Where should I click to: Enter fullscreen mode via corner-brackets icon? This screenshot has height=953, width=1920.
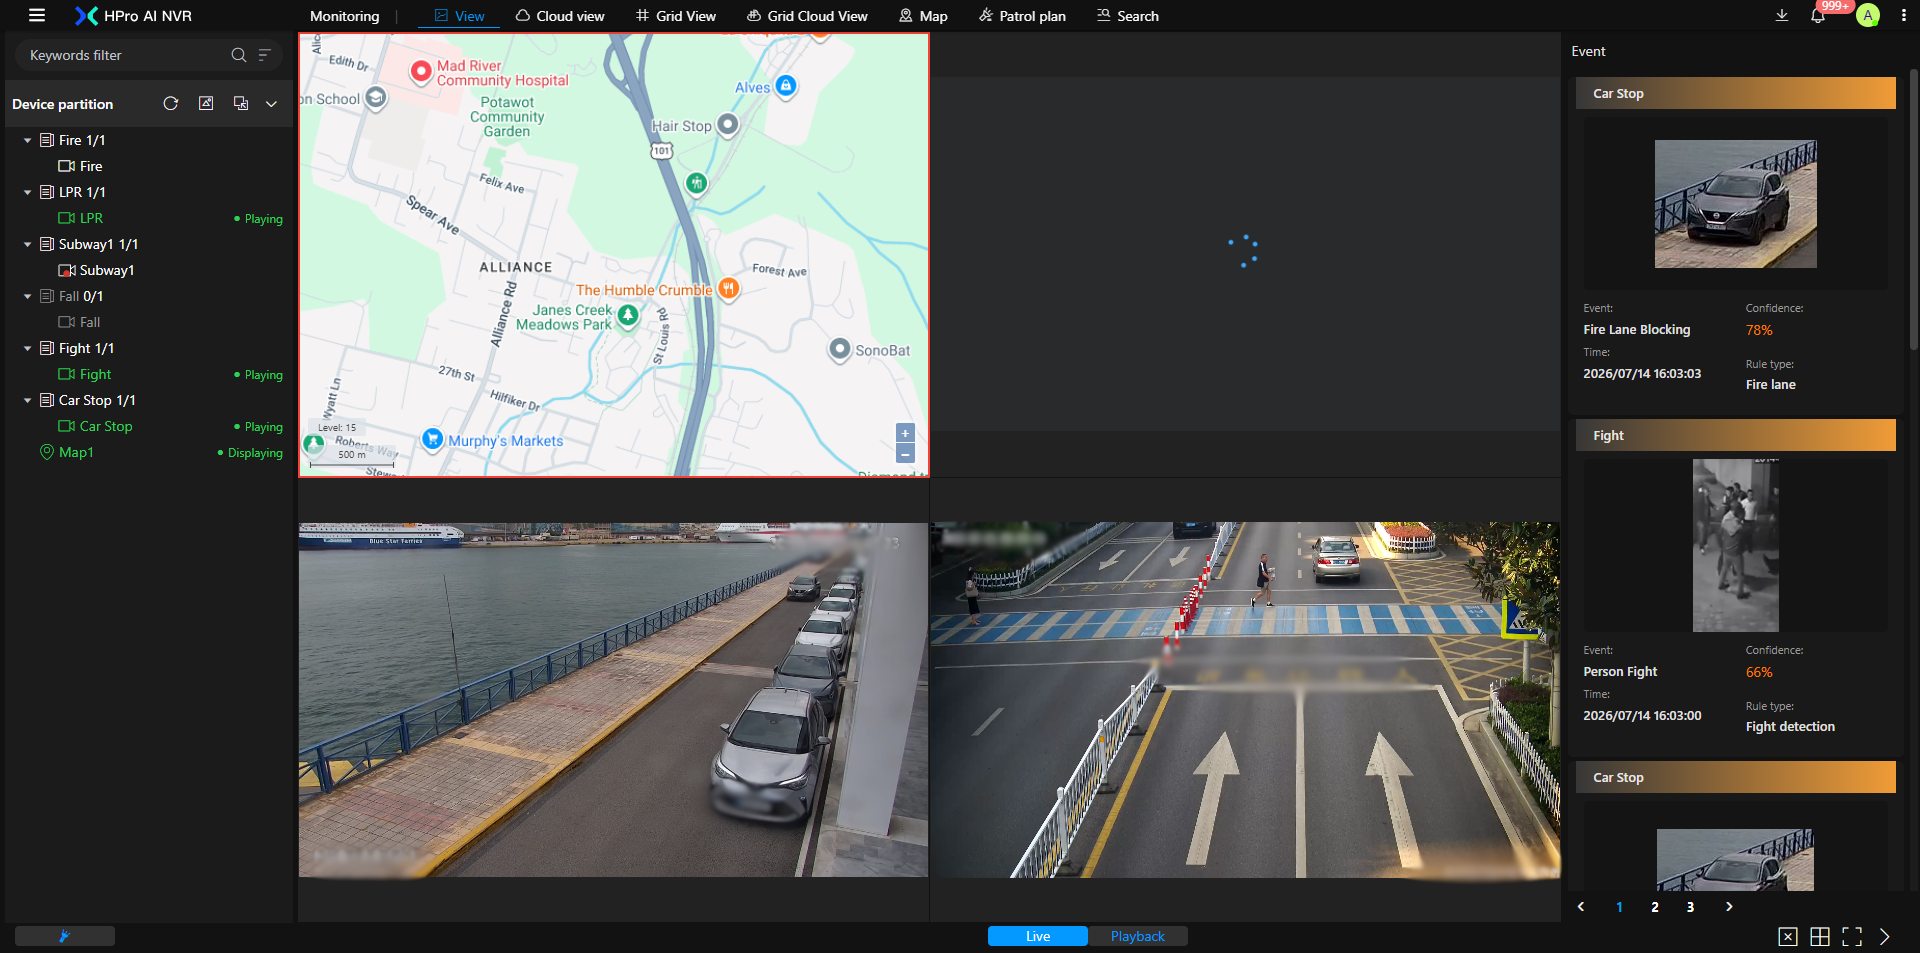(x=1852, y=936)
